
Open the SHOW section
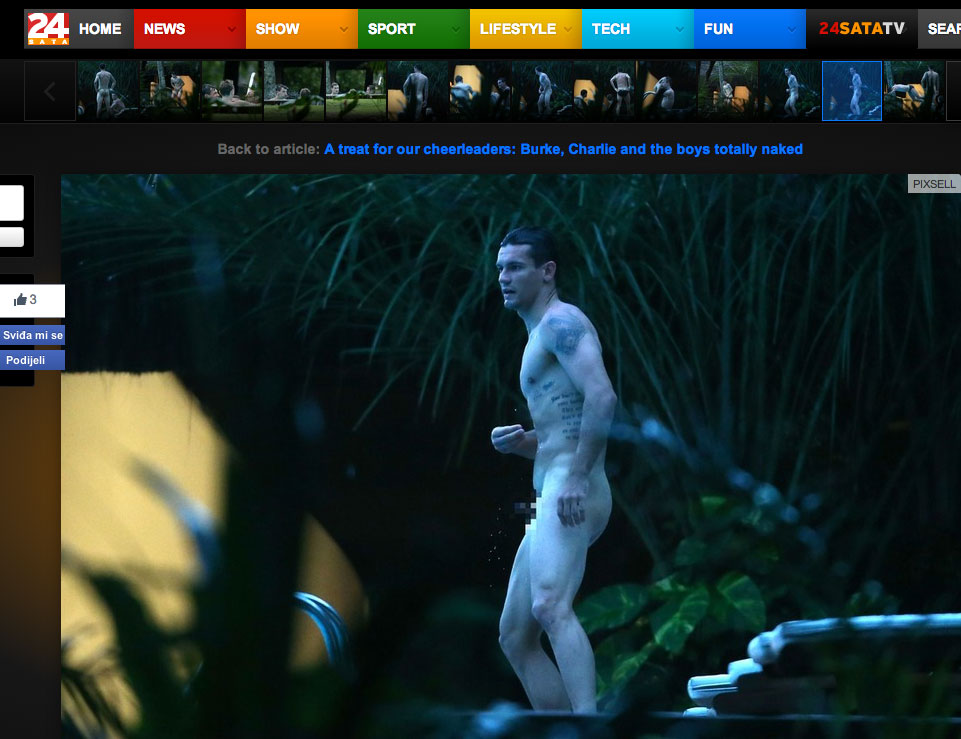[x=277, y=29]
